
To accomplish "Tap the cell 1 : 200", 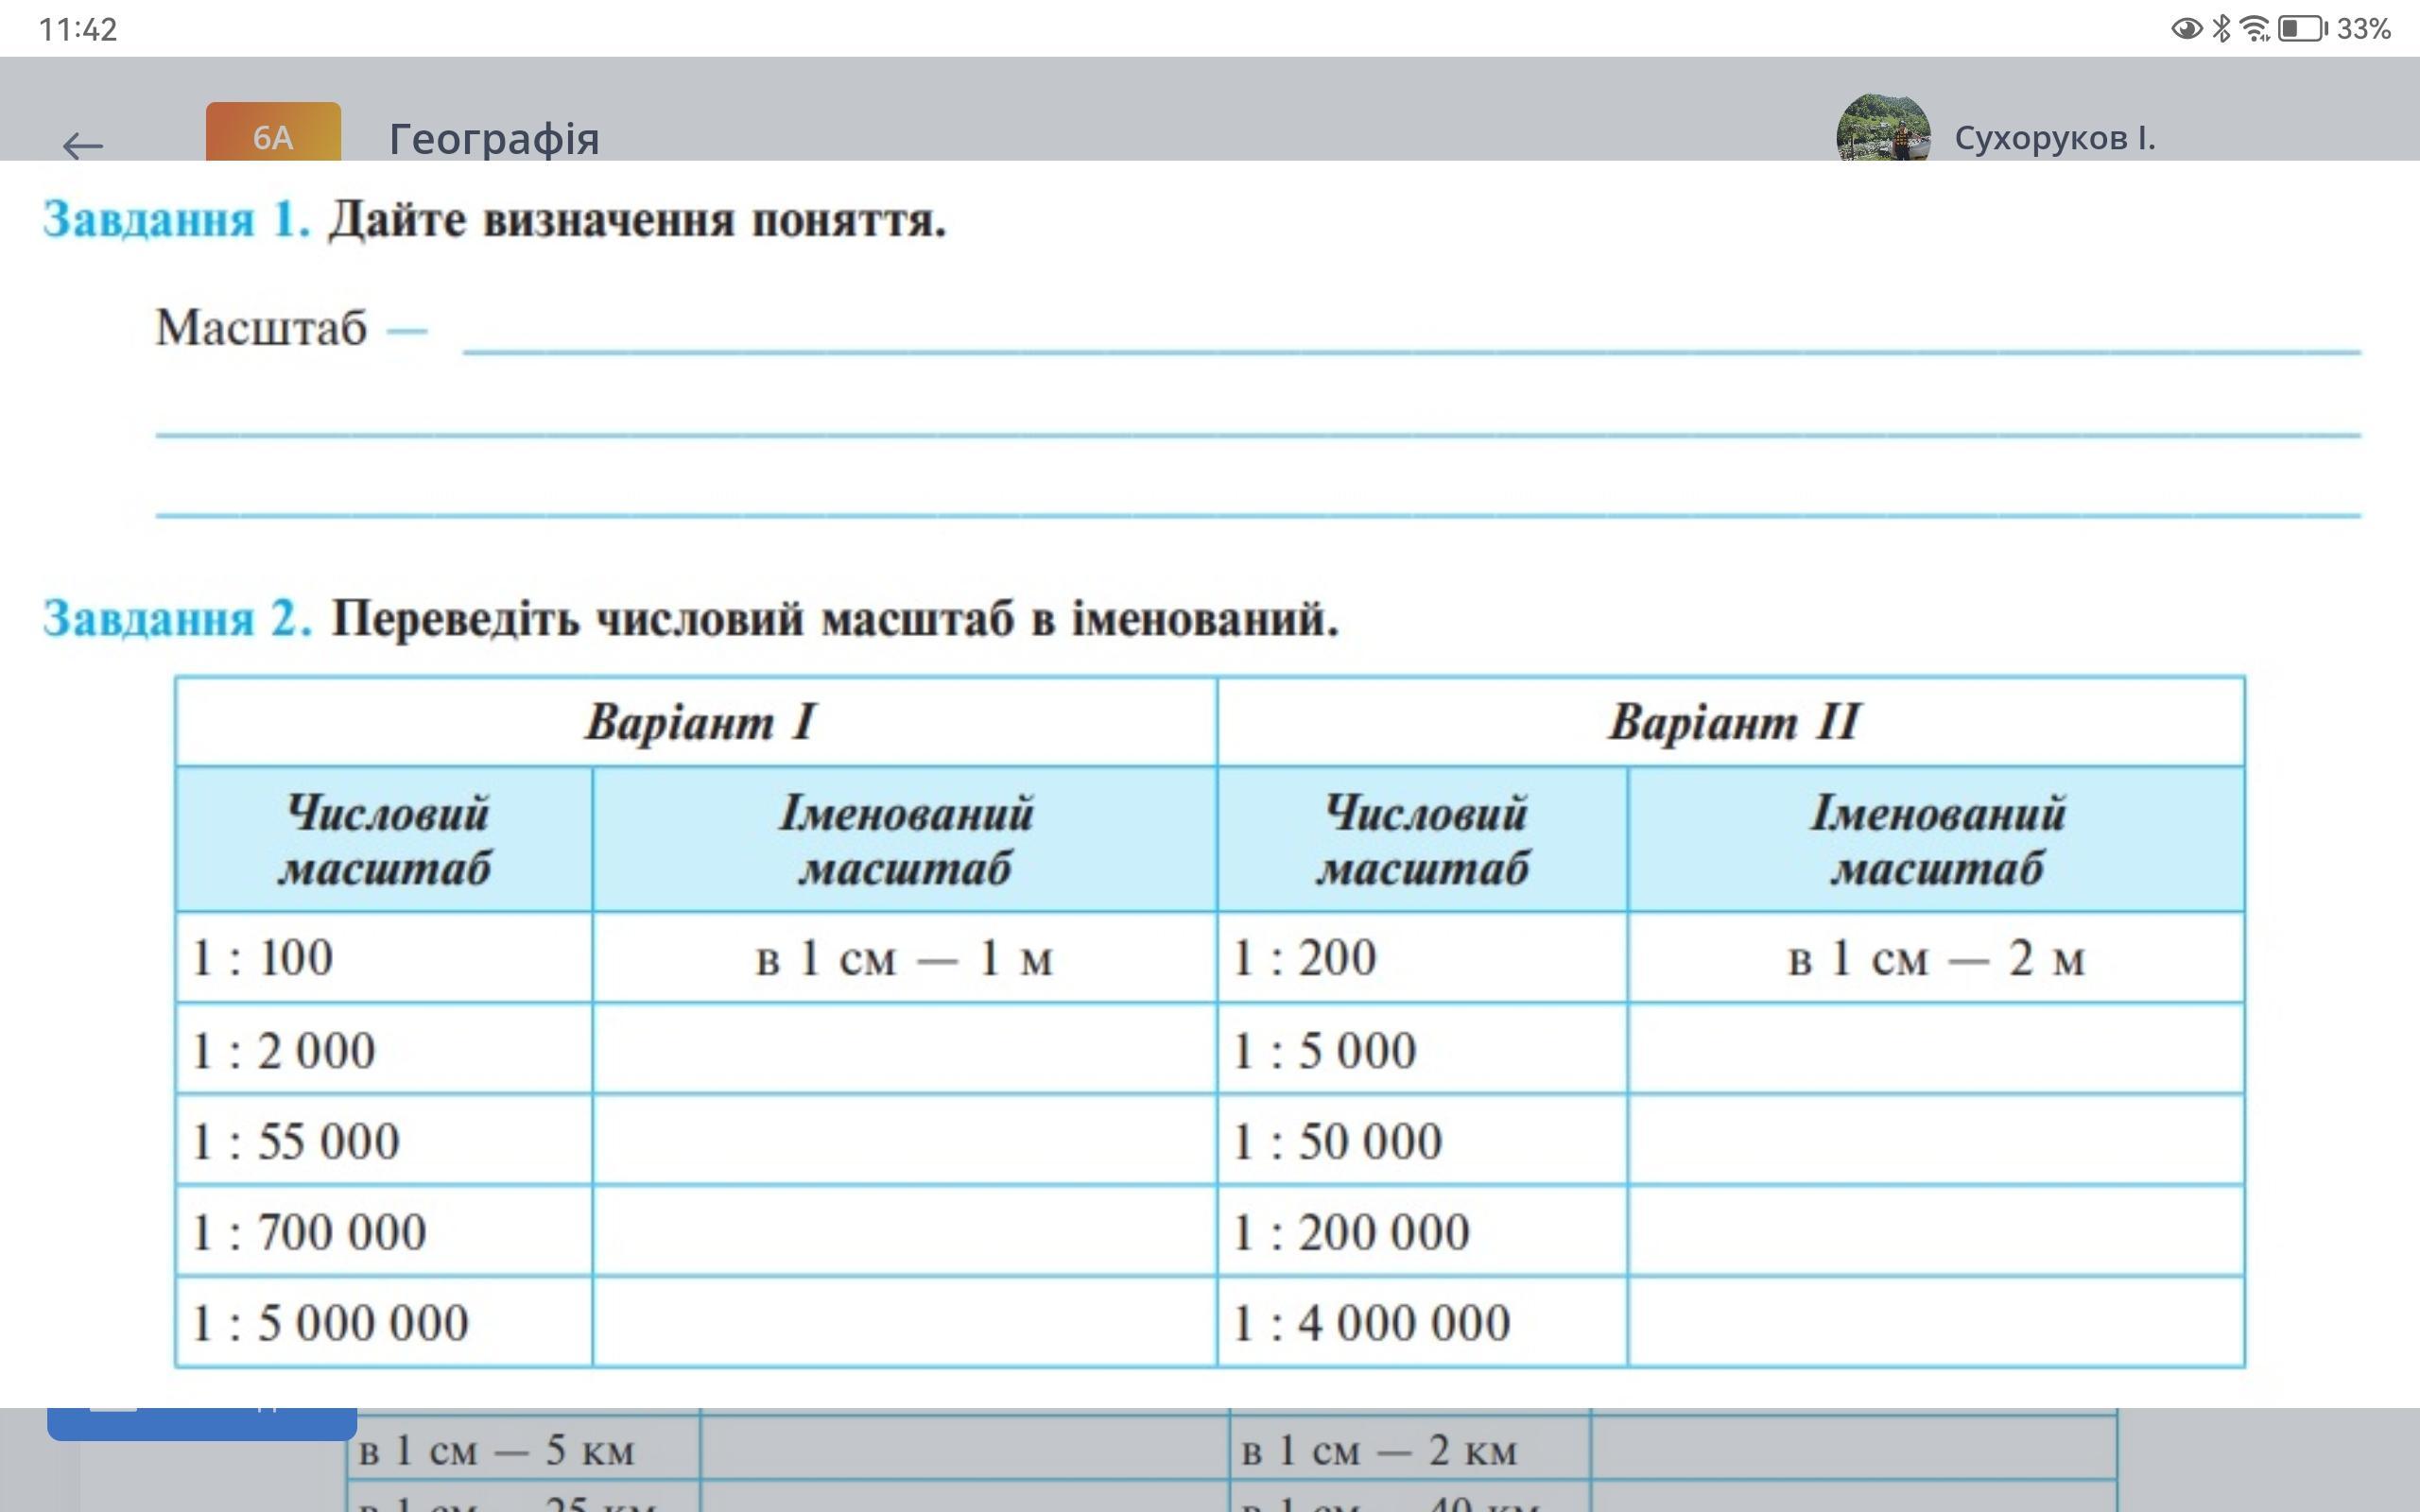I will pyautogui.click(x=1422, y=958).
